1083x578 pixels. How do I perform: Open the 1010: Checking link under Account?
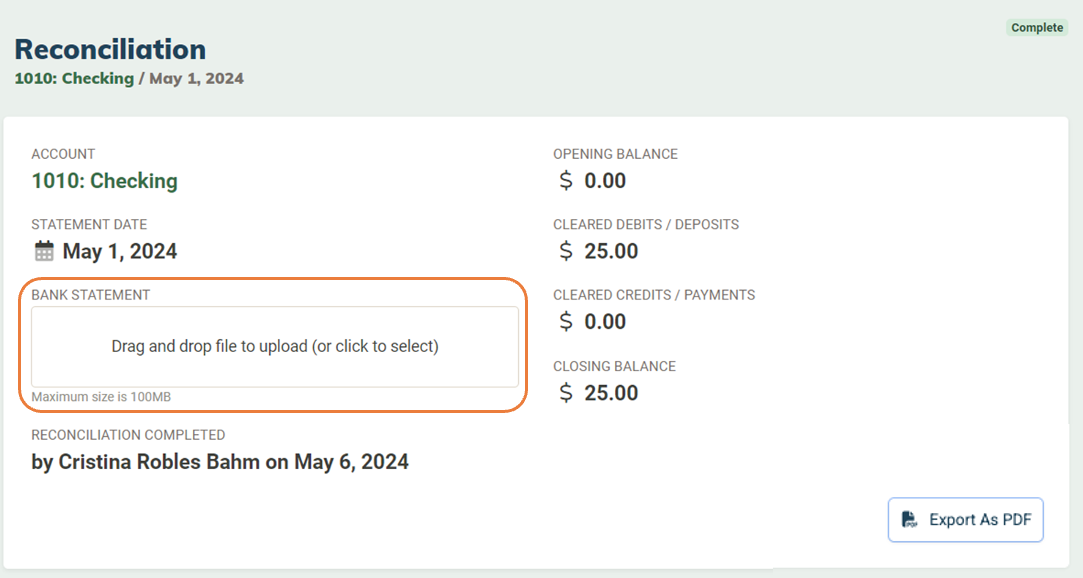tap(104, 181)
